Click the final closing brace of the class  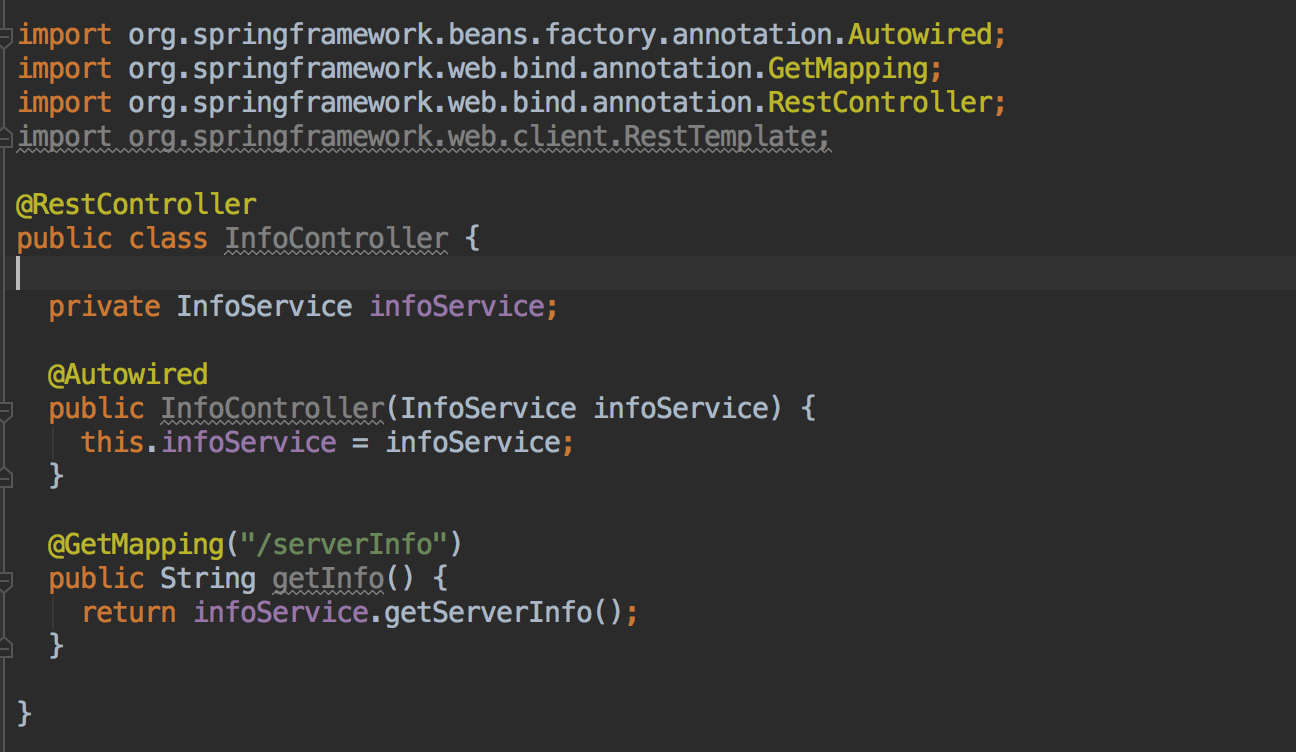(25, 715)
